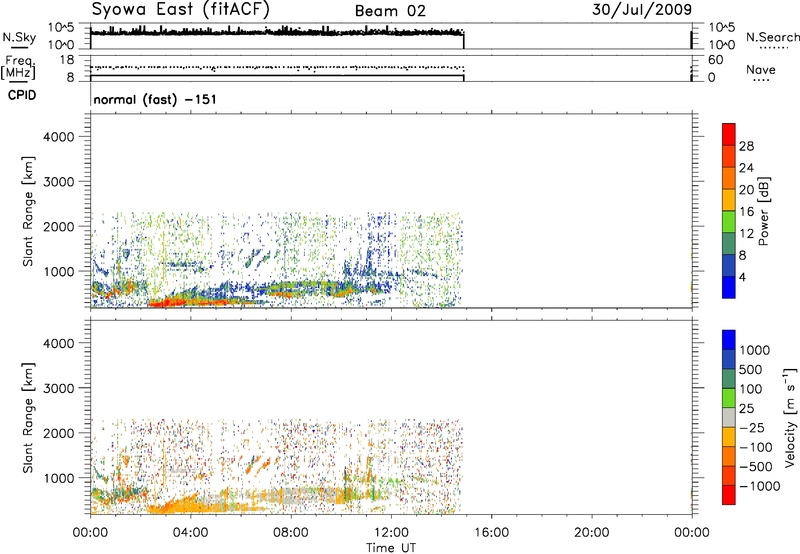Click the 'N.Sky' axis label
The height and width of the screenshot is (554, 800).
(x=19, y=37)
